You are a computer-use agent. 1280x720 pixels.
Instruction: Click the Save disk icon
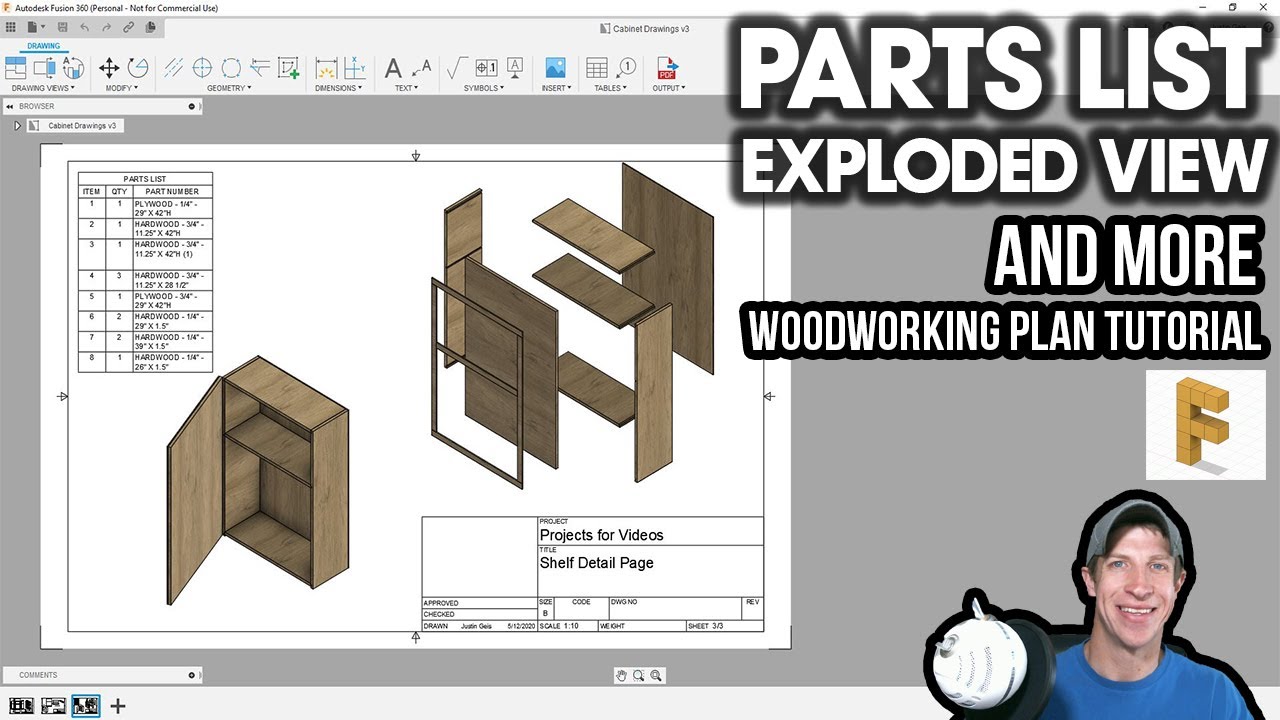click(x=63, y=28)
